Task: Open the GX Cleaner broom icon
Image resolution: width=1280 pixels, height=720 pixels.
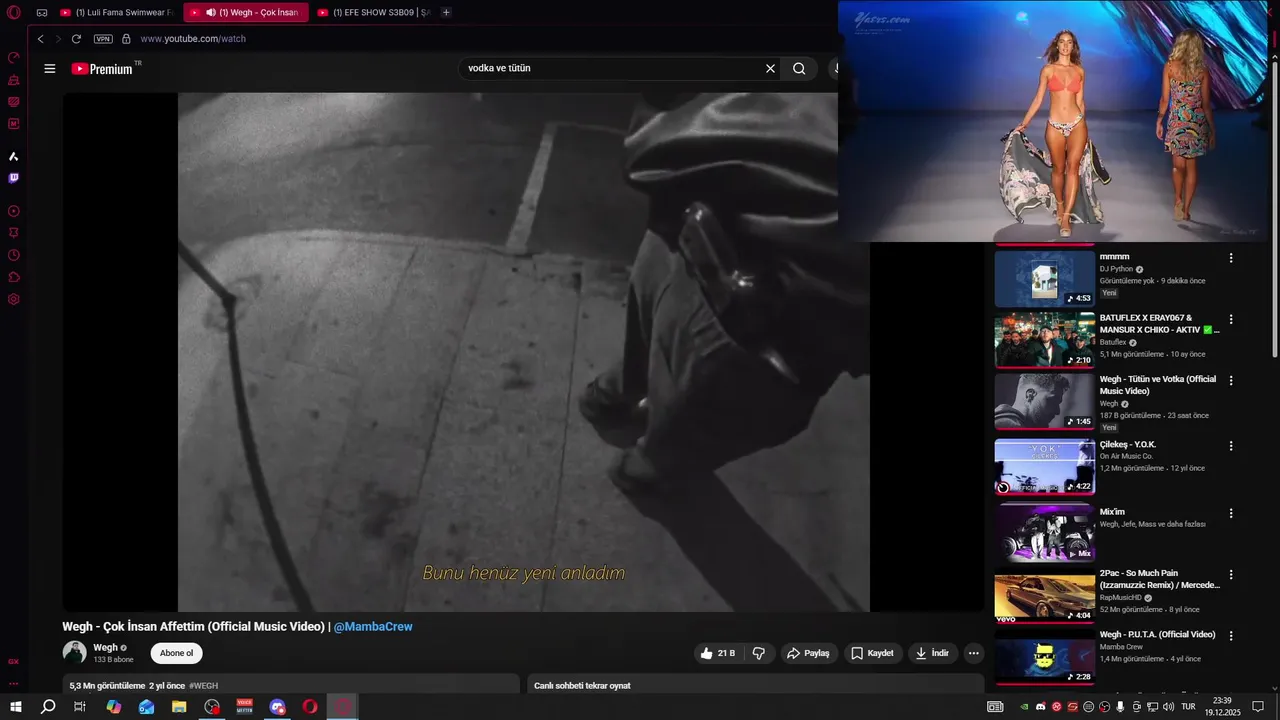Action: click(14, 79)
